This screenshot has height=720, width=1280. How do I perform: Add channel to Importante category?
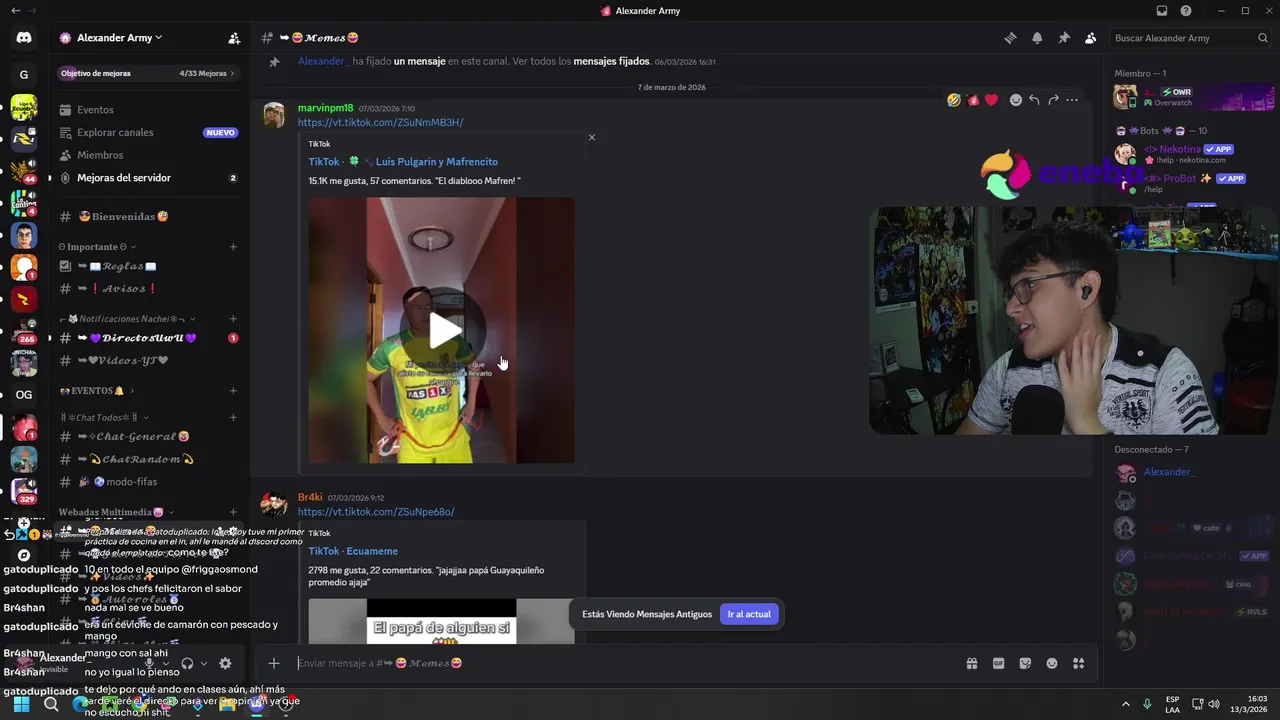pyautogui.click(x=233, y=247)
